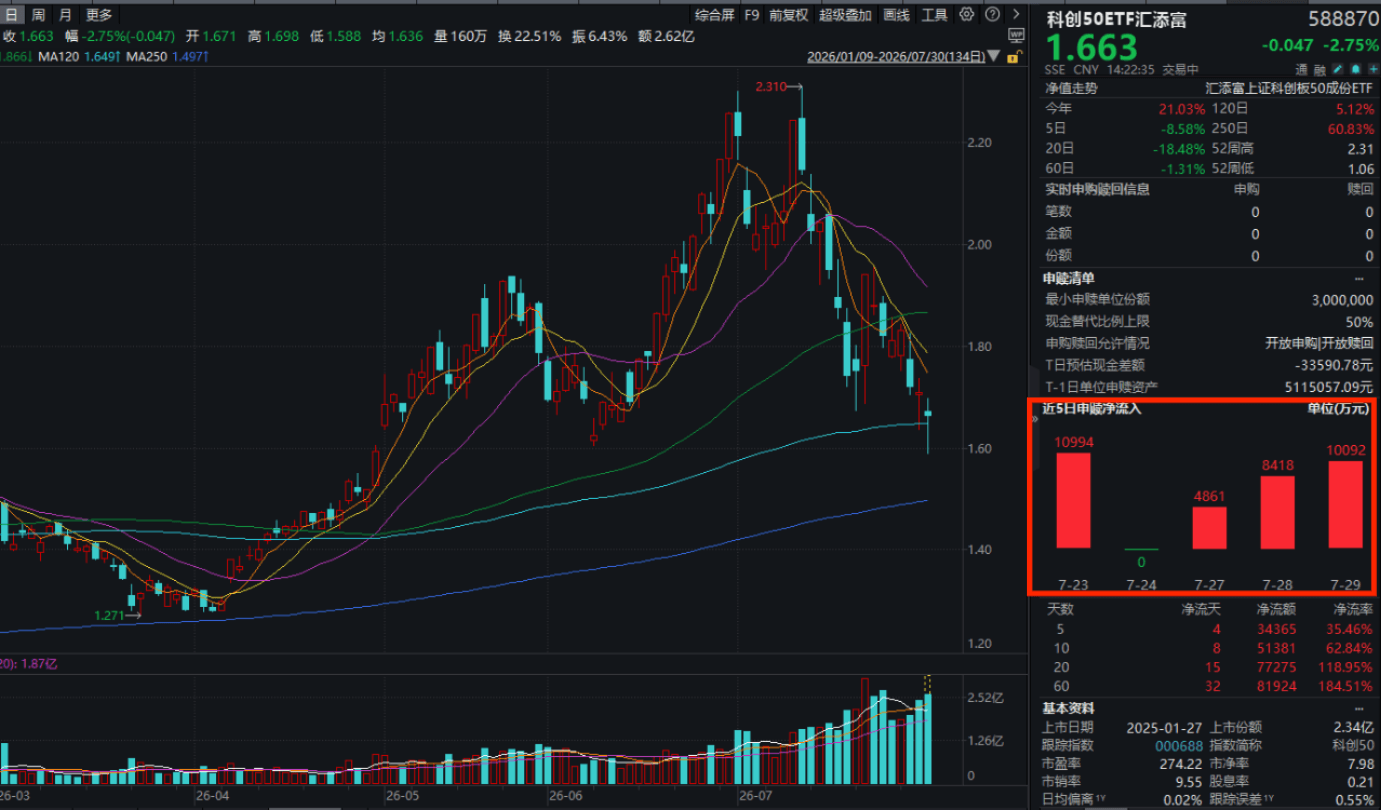The image size is (1381, 810).
Task: Click the bell alert icon under price
Action: 1355,69
